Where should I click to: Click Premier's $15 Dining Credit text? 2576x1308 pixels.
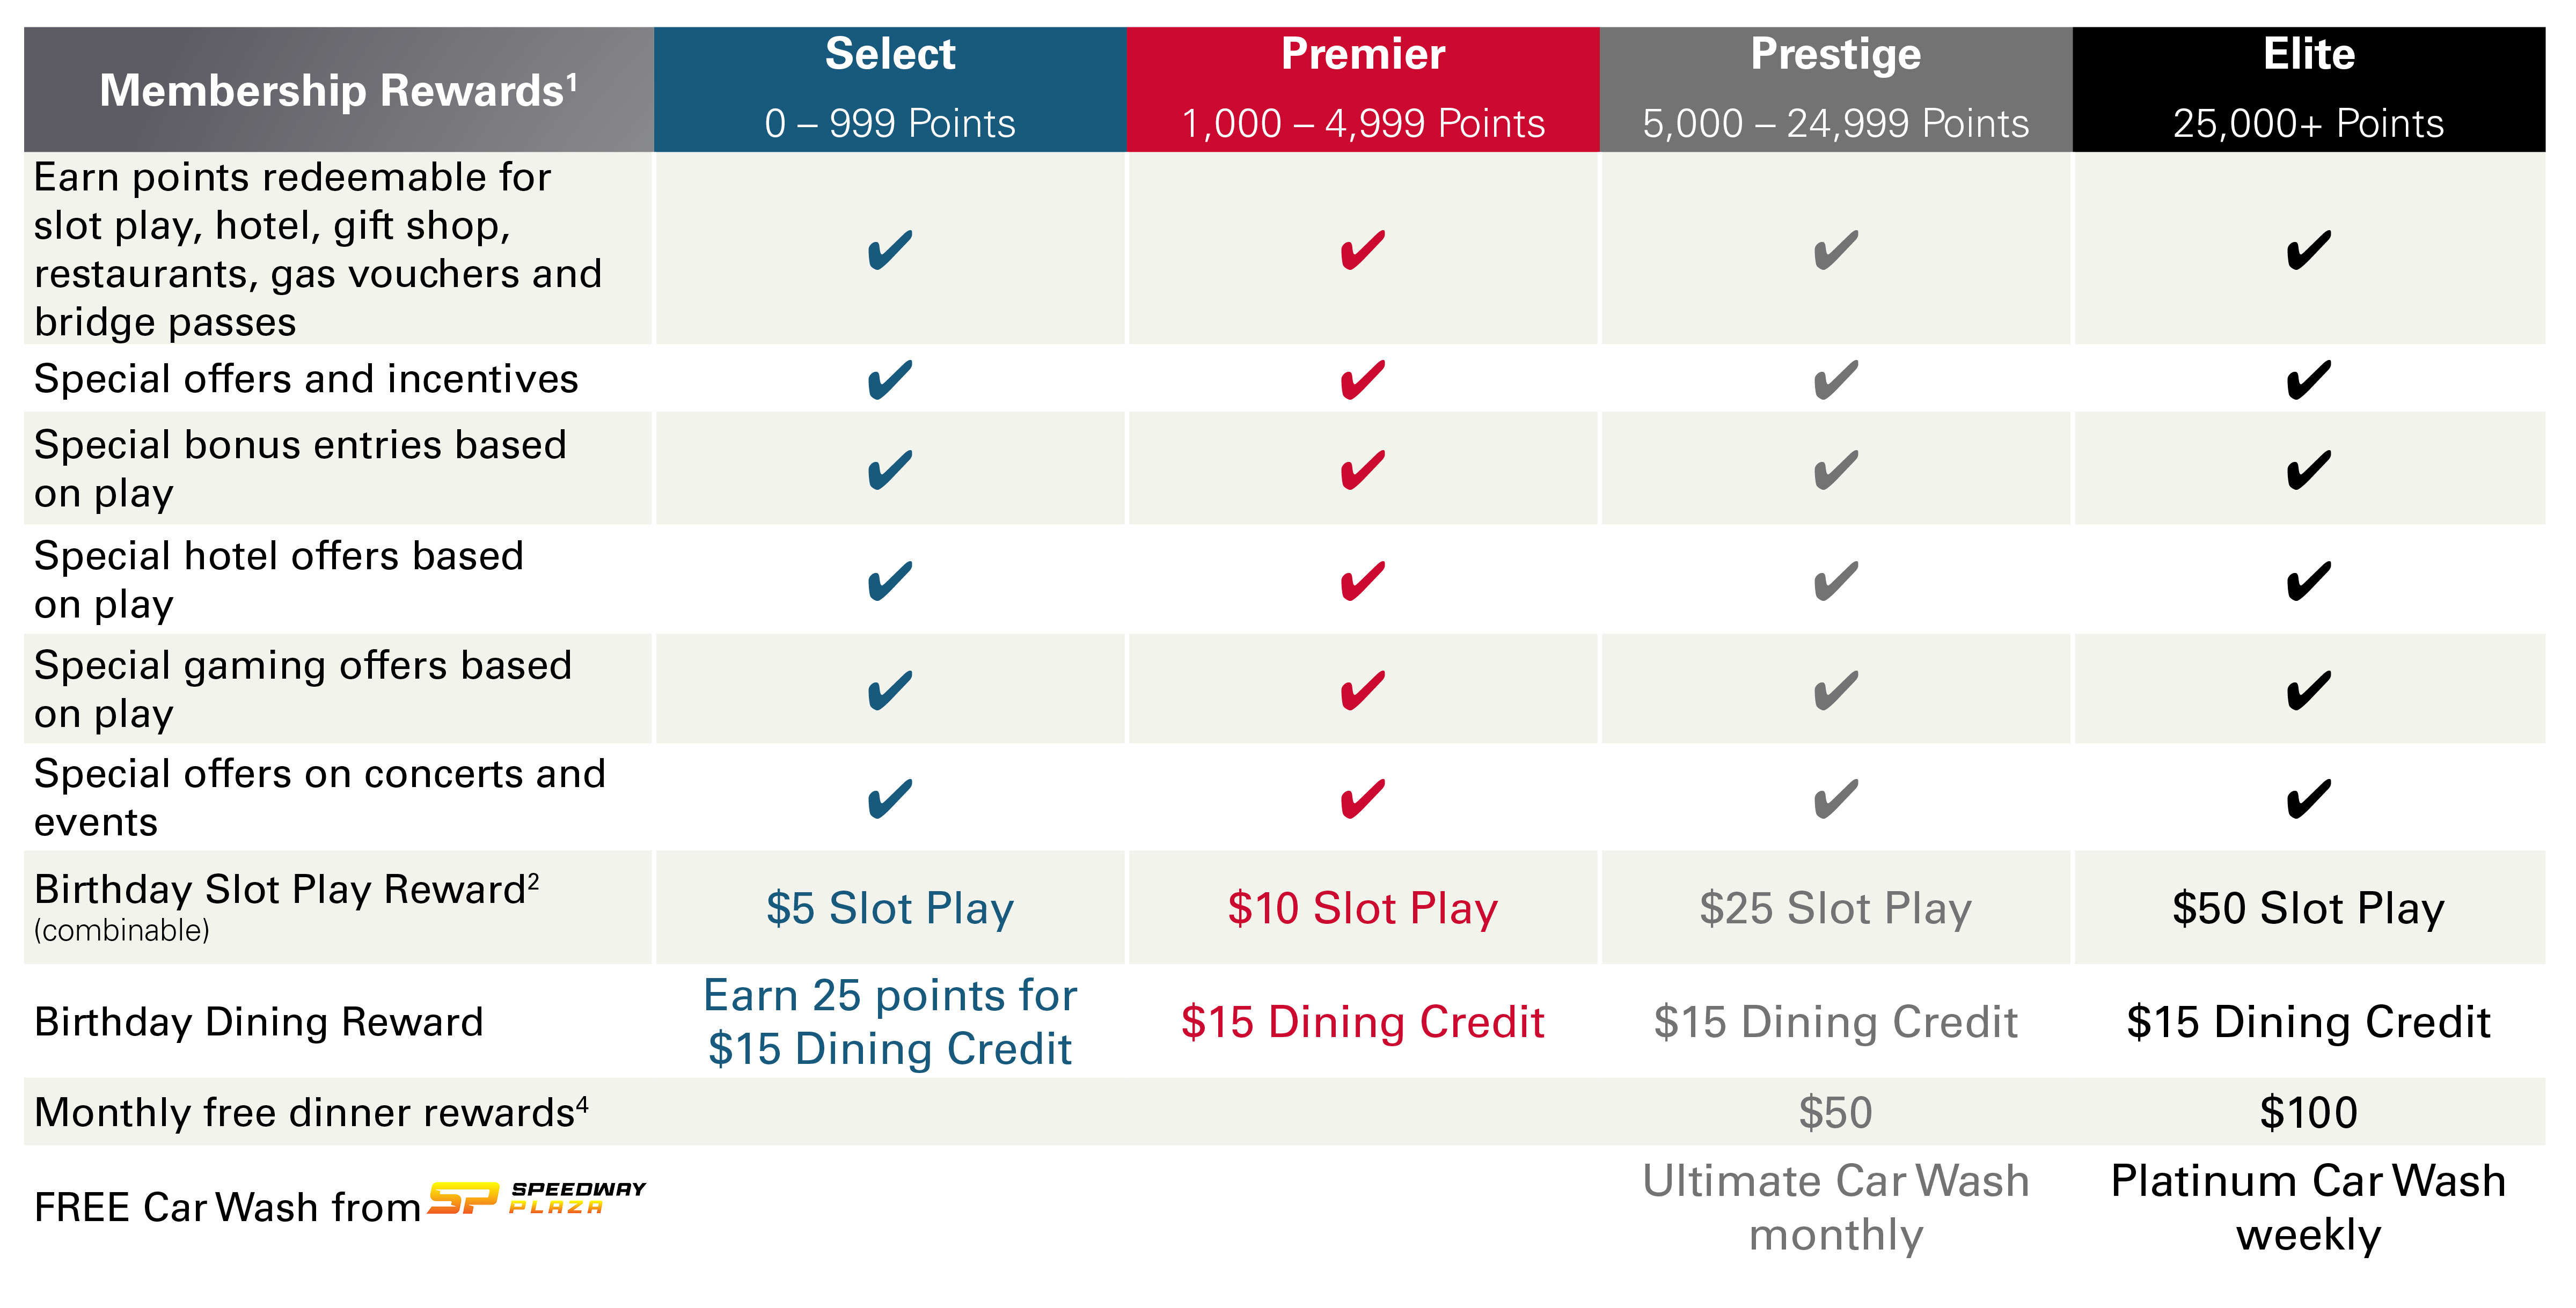tap(1363, 1022)
